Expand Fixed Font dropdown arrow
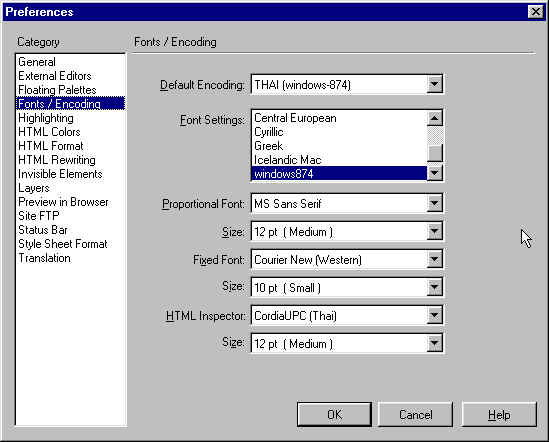Viewport: 549px width, 442px height. tap(435, 259)
